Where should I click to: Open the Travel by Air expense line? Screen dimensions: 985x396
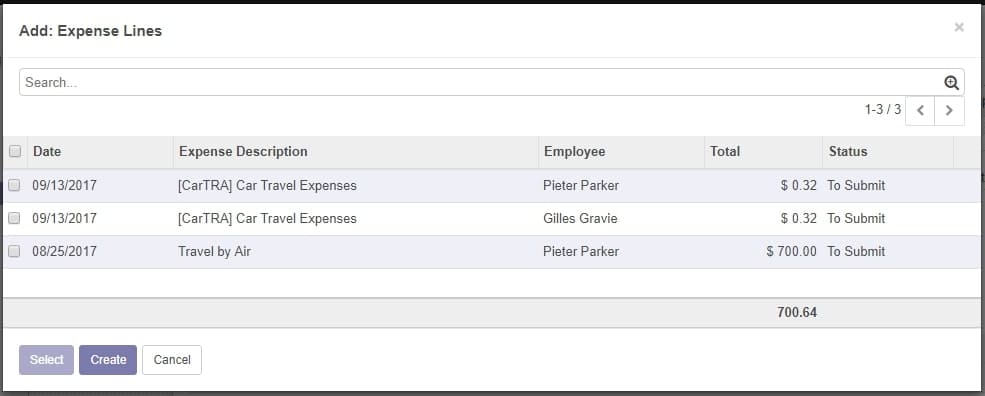coord(214,251)
